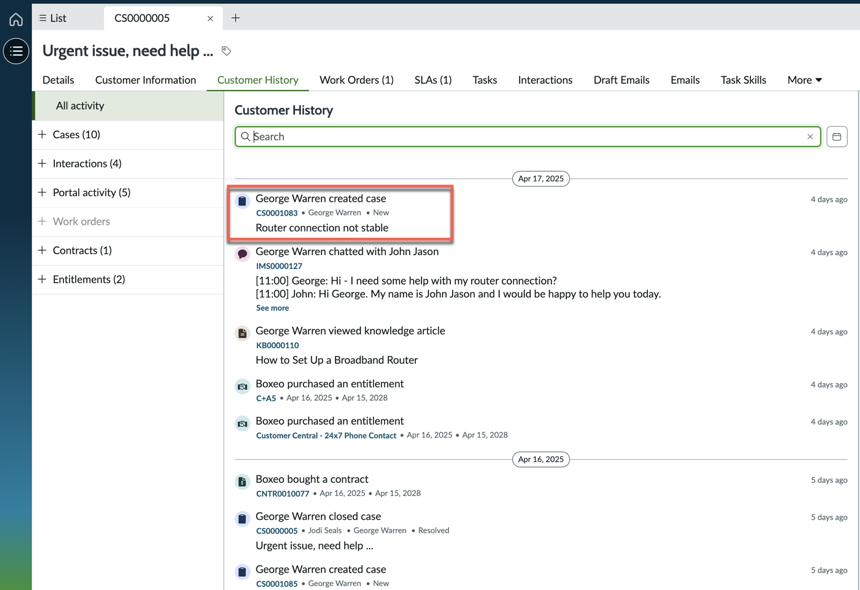Image resolution: width=860 pixels, height=590 pixels.
Task: Open the calendar date filter icon
Action: tap(836, 137)
